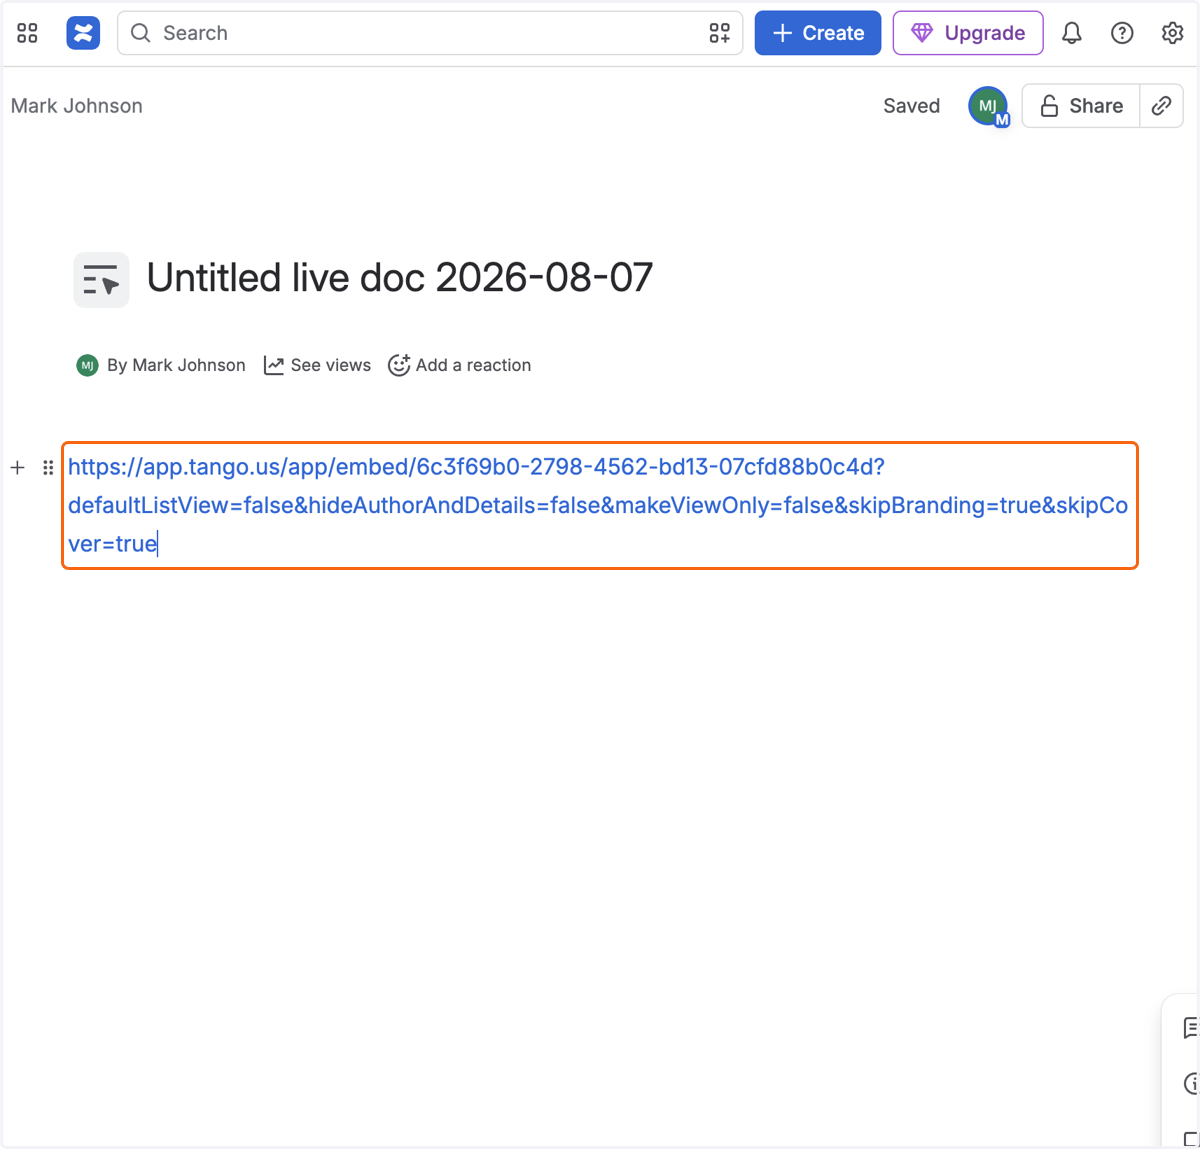Change the live doc emoji icon
The height and width of the screenshot is (1149, 1200).
pos(101,280)
